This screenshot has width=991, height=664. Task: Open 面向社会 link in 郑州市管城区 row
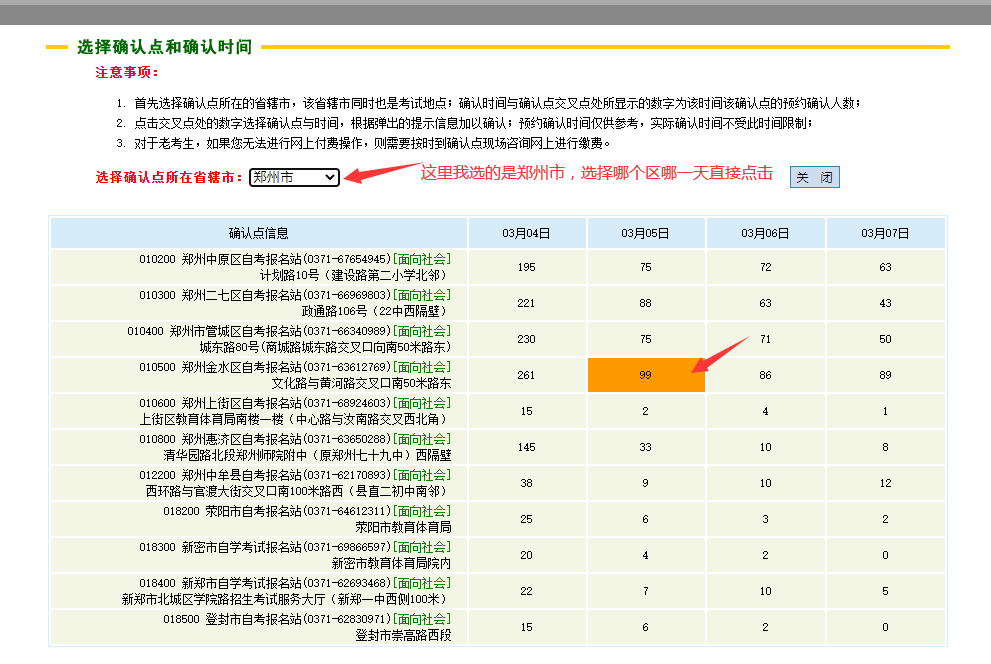[x=422, y=331]
